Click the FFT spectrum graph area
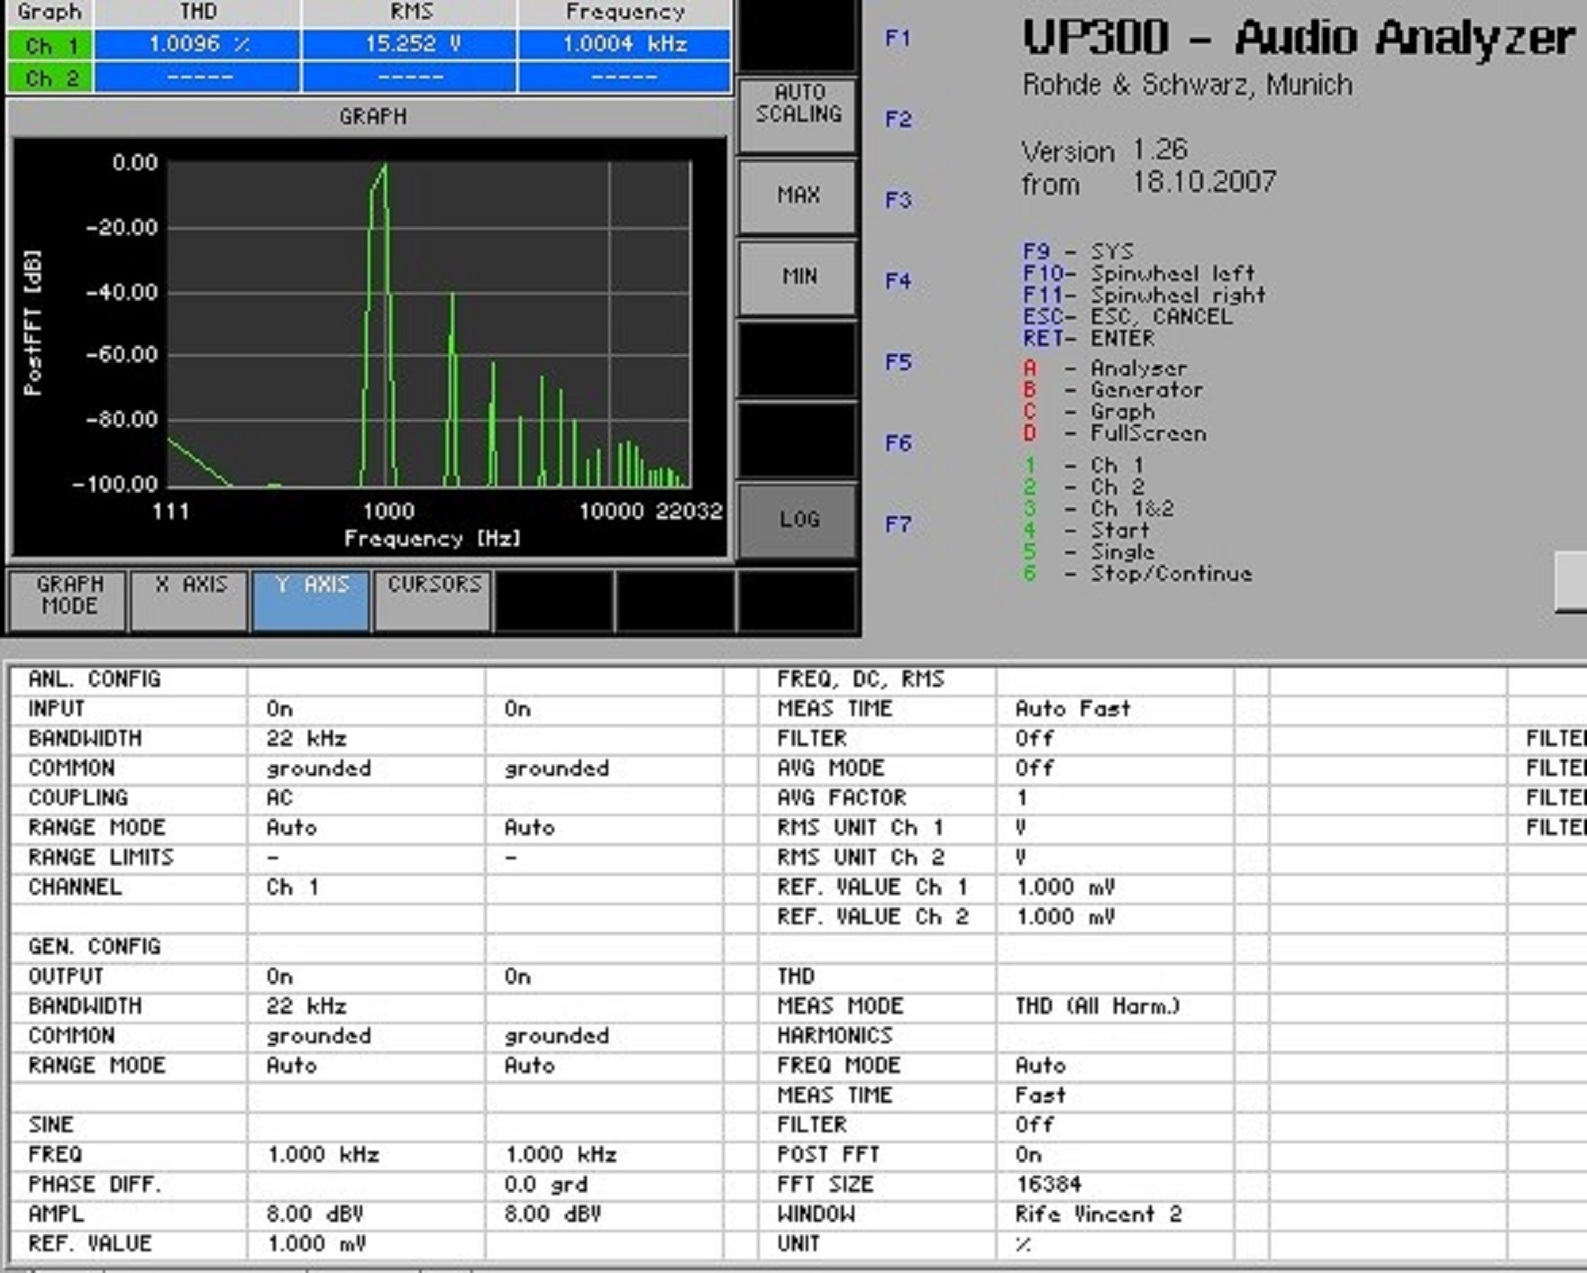The height and width of the screenshot is (1273, 1587). pos(429,324)
